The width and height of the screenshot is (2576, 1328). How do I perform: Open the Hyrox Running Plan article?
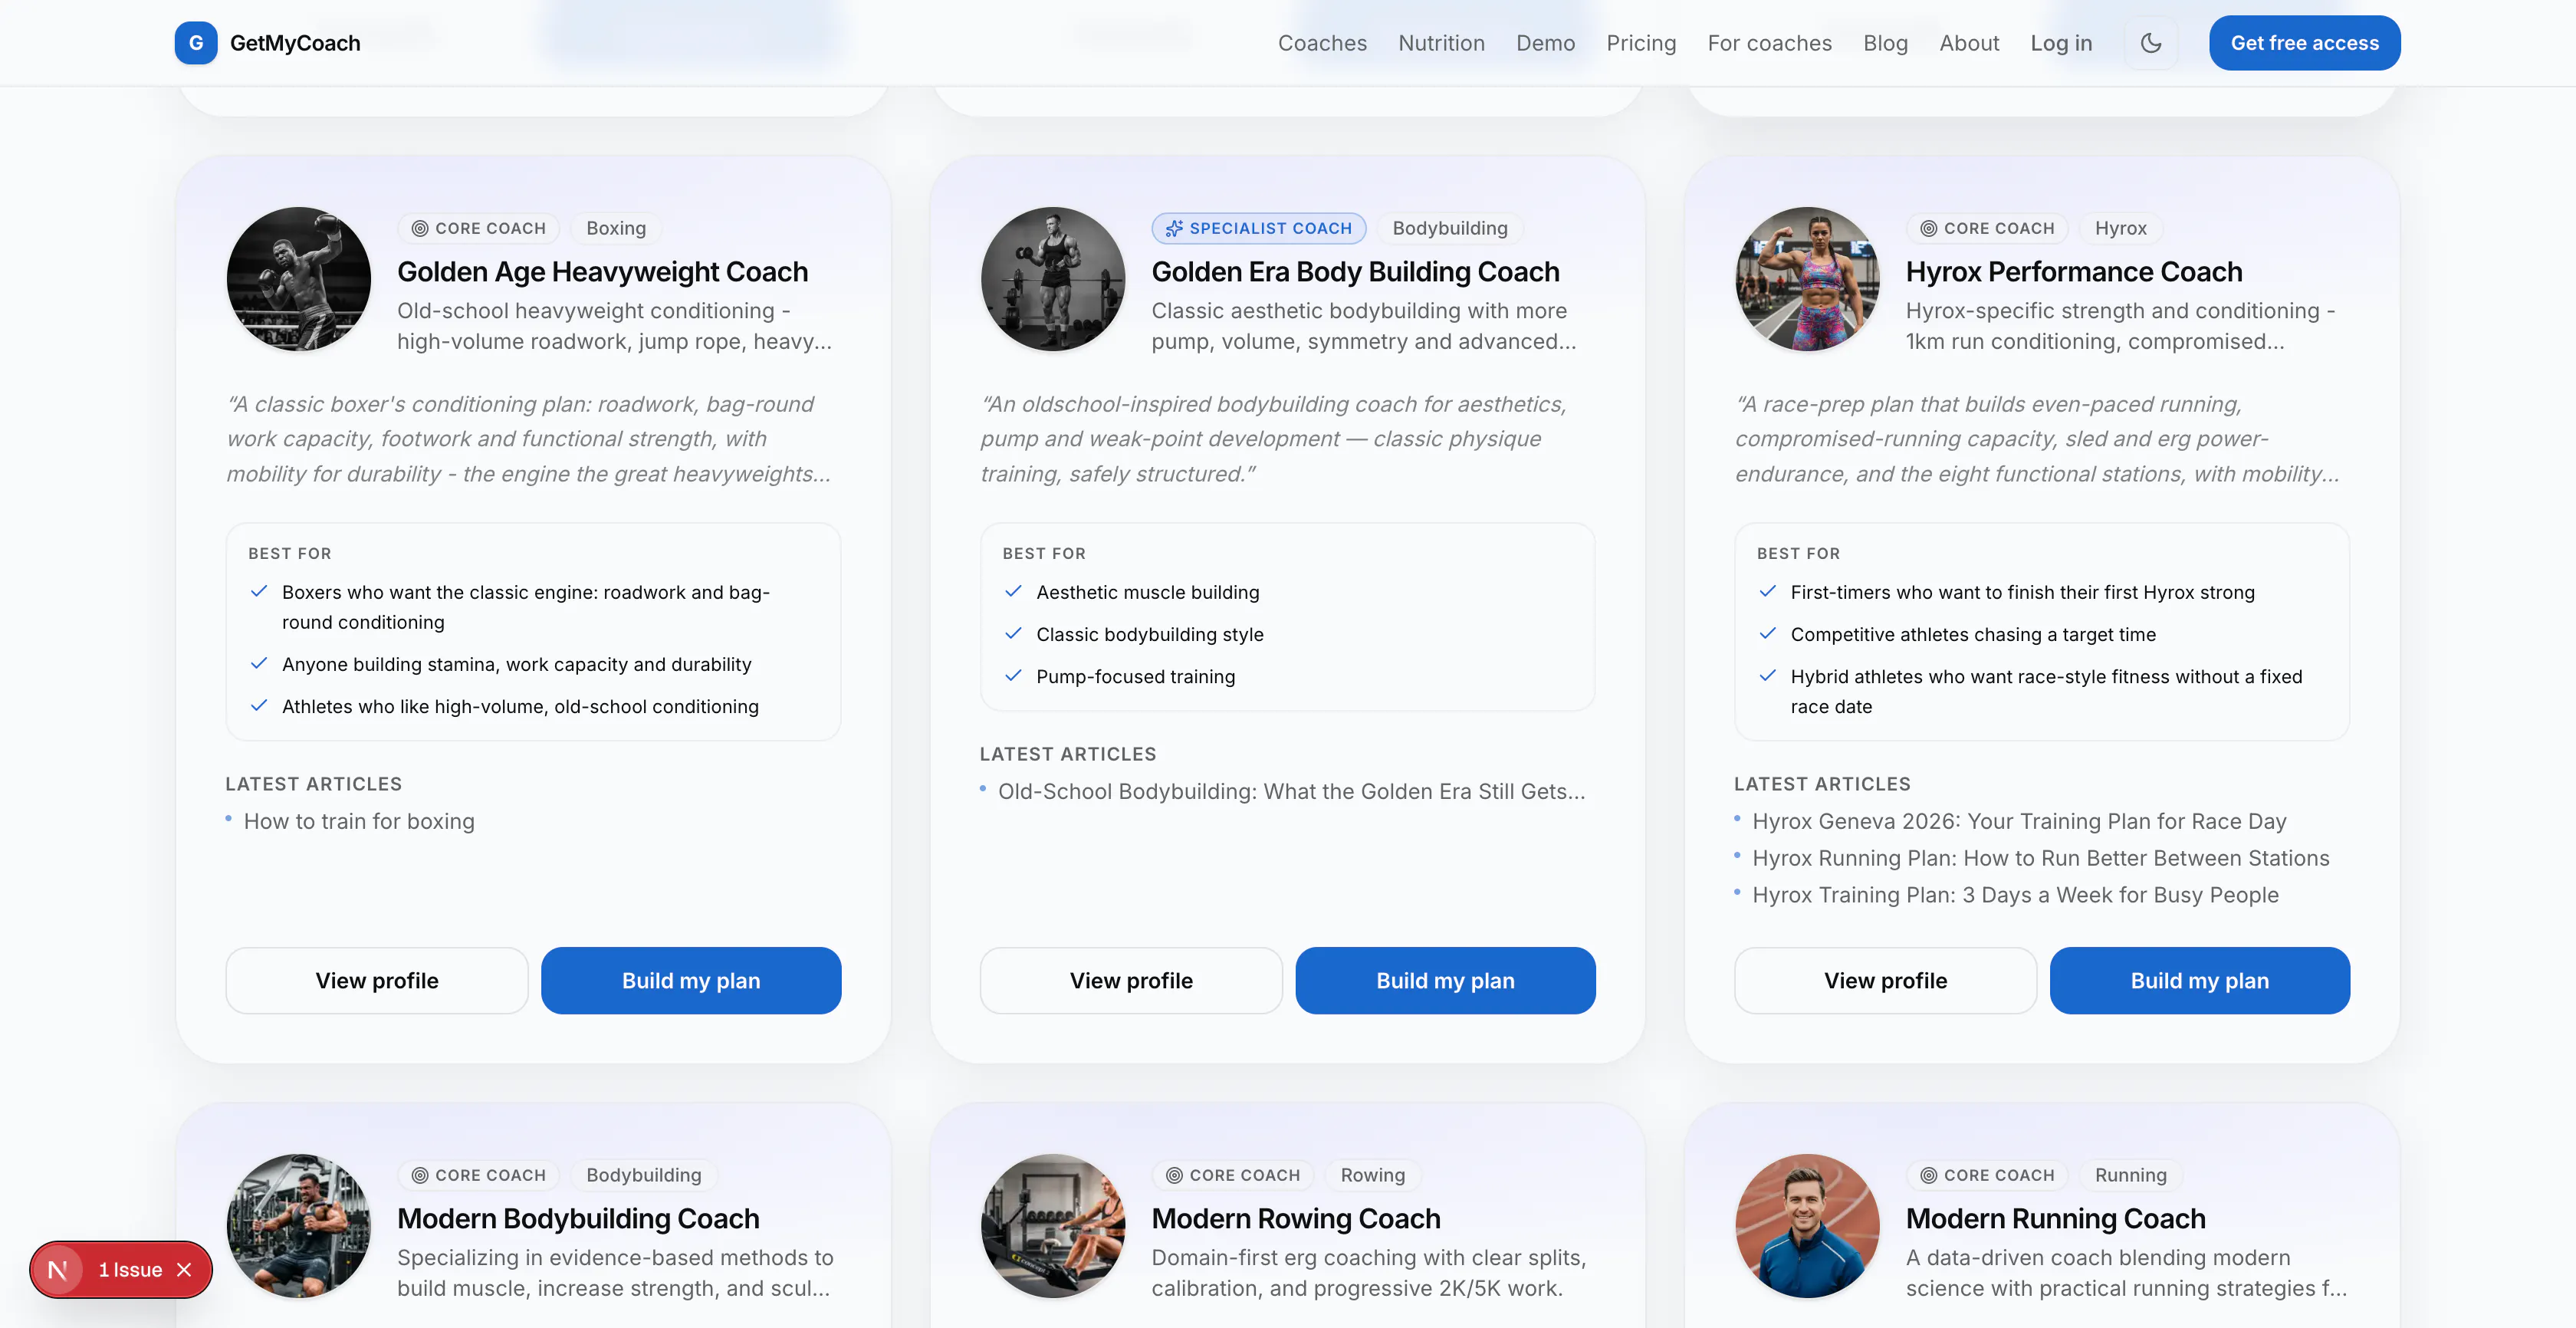click(2040, 858)
